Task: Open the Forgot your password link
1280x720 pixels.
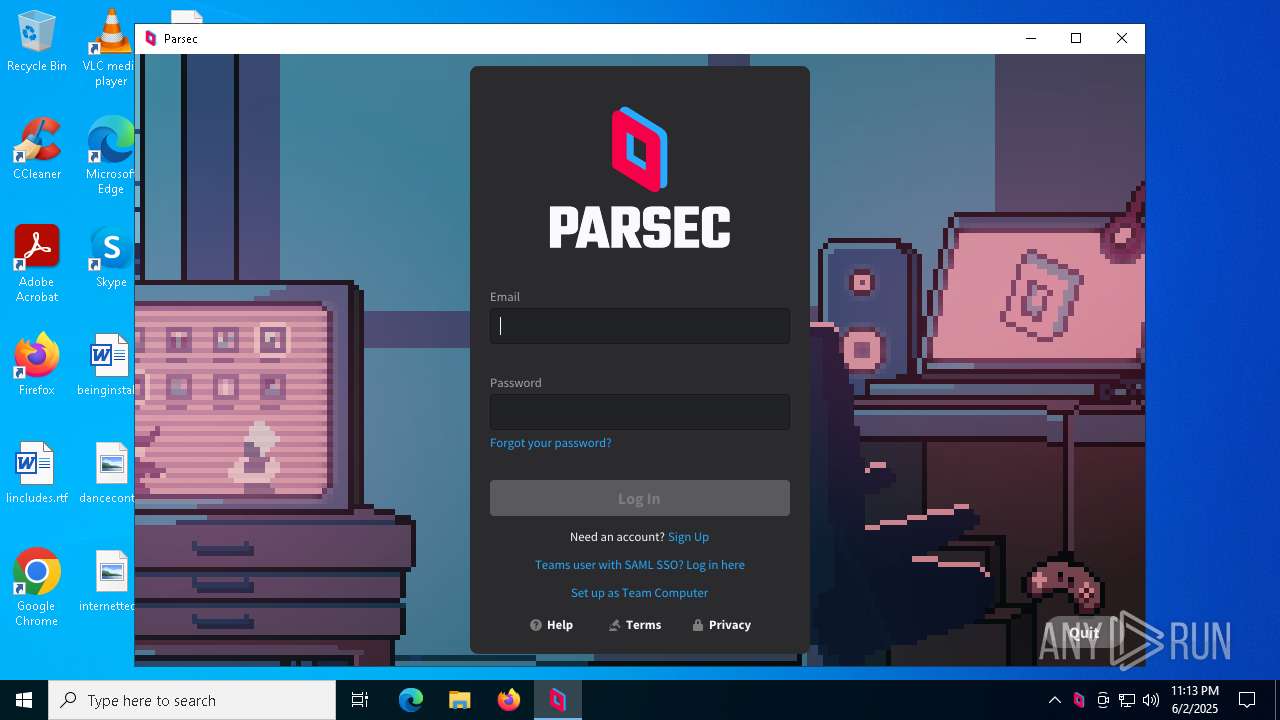Action: (550, 443)
